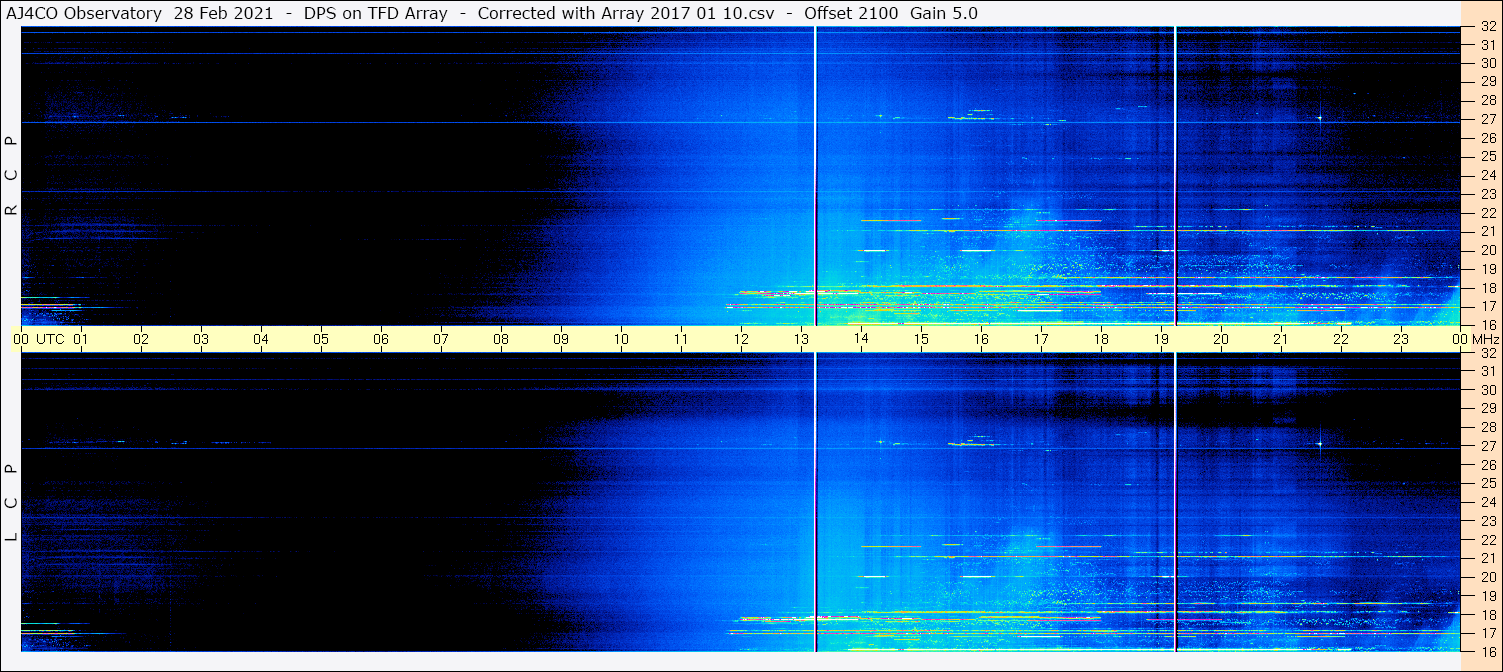Viewport: 1503px width, 672px height.
Task: Click the 06 UTC hour label
Action: click(381, 339)
